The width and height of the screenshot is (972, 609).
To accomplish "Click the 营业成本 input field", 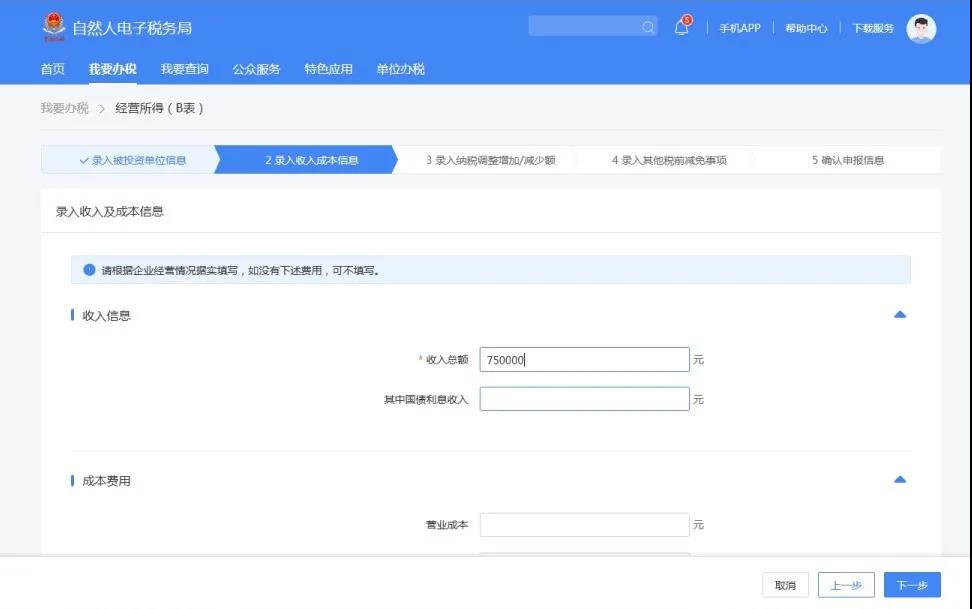I will pos(585,524).
